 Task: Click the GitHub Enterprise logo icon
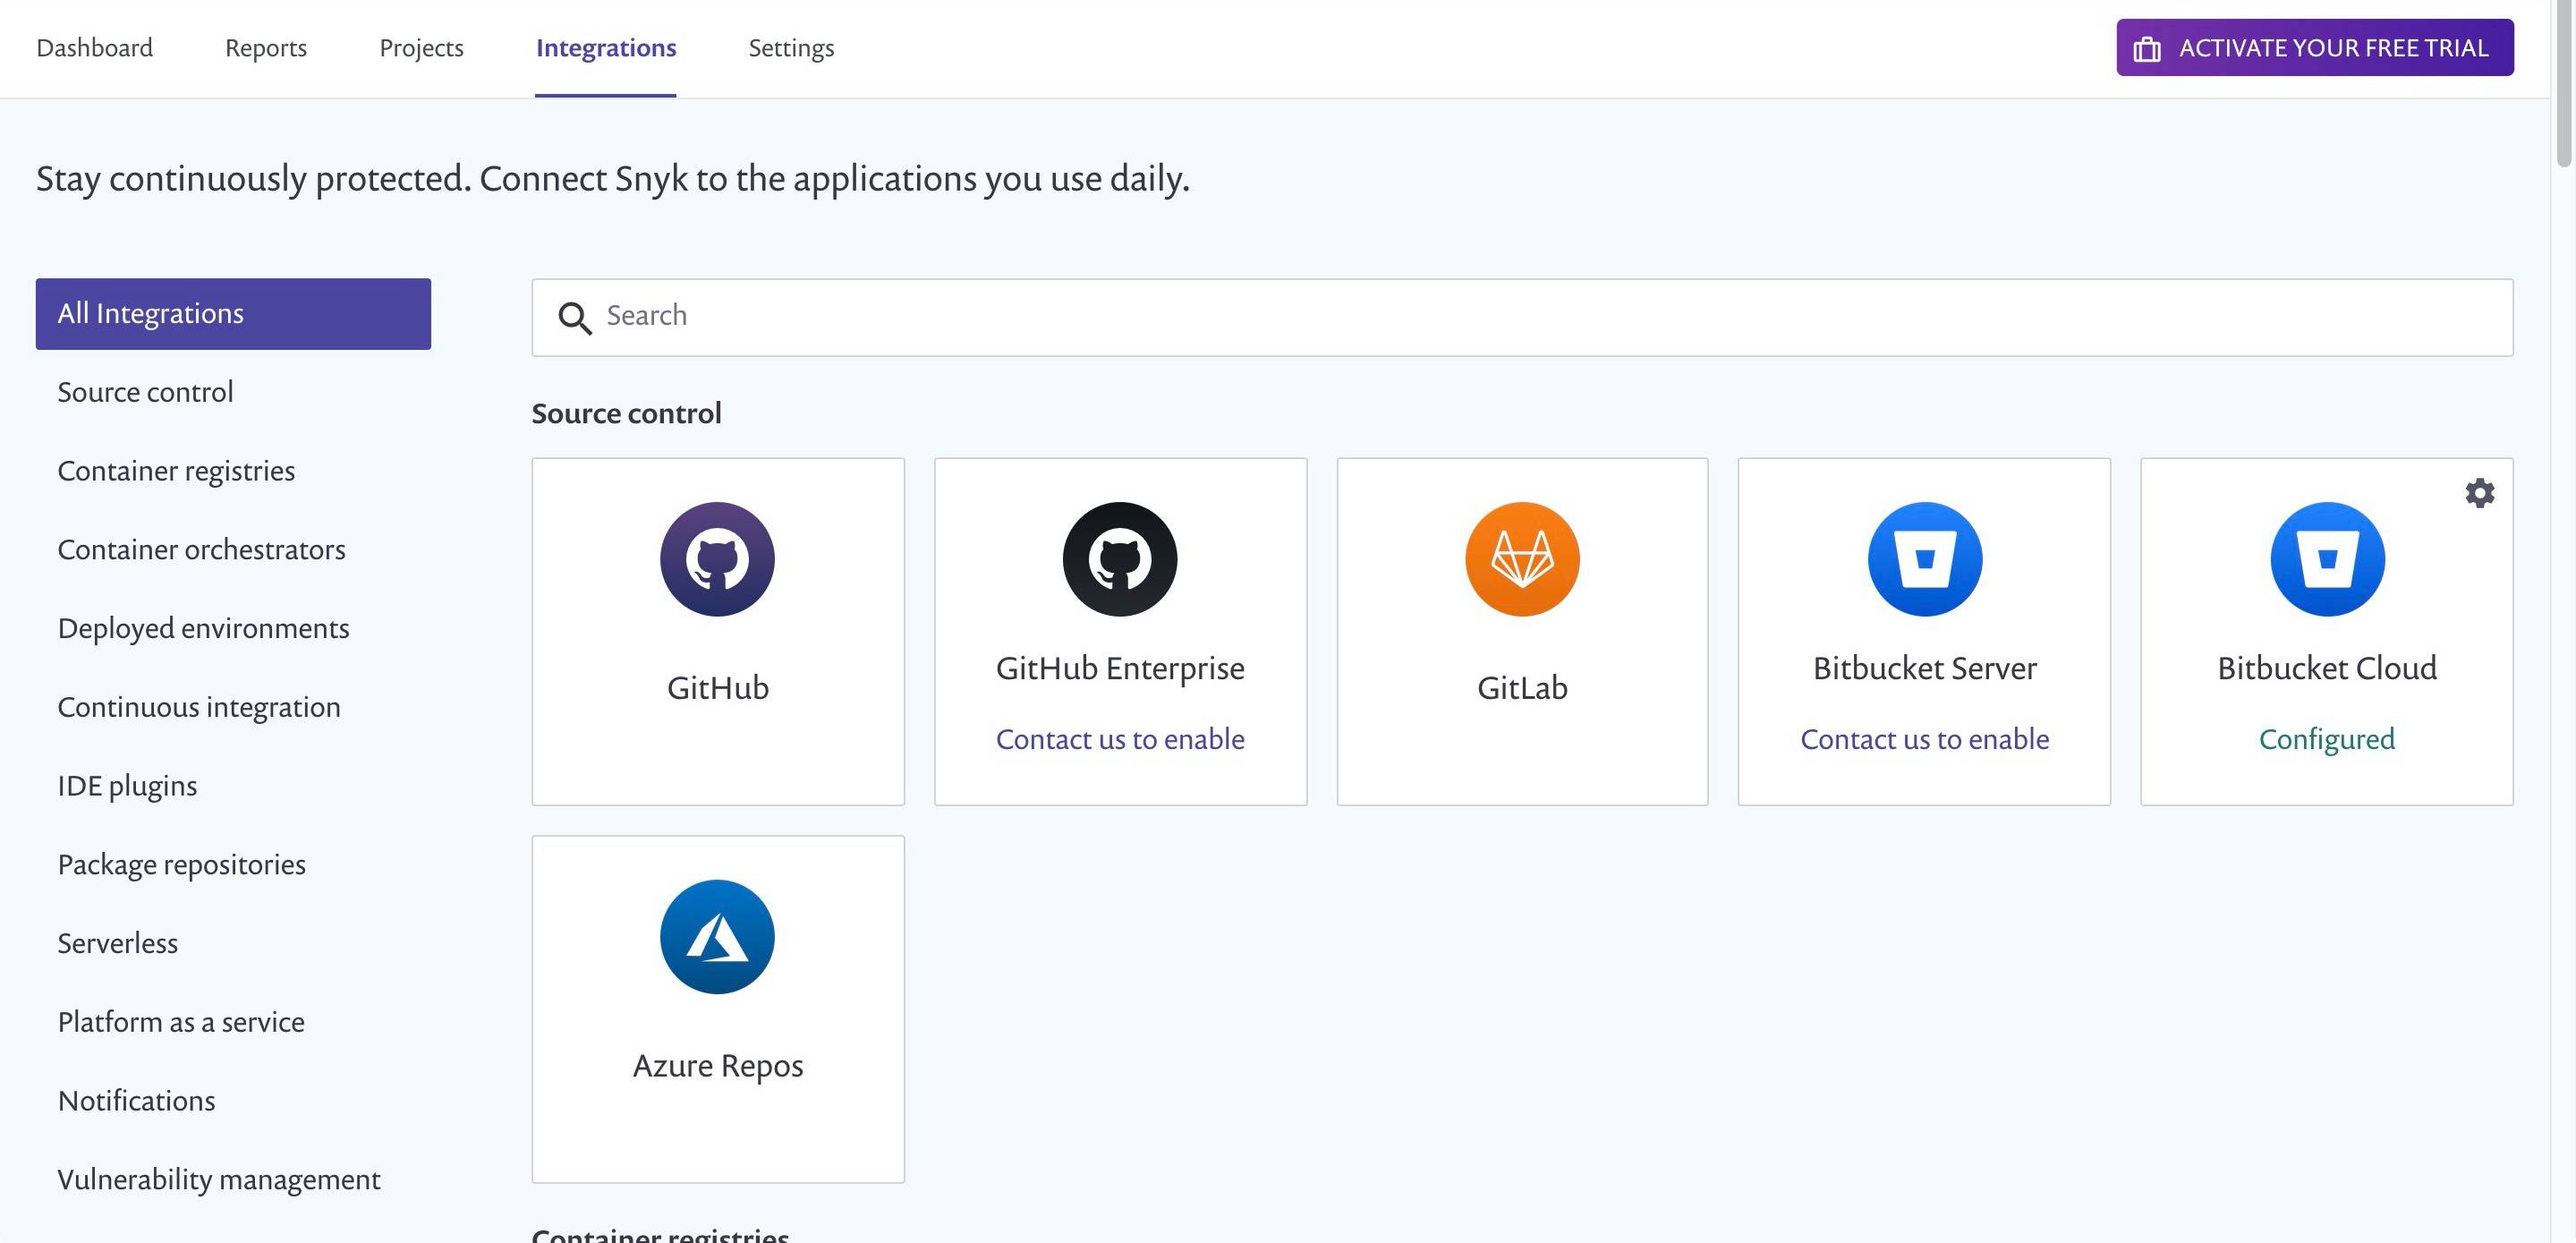pos(1120,559)
